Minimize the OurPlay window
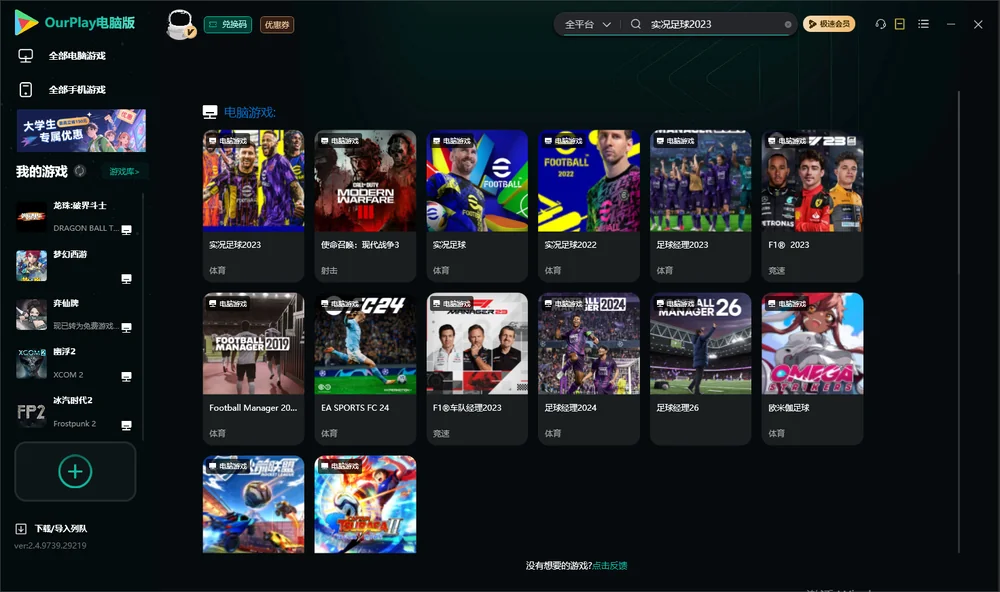The image size is (1000, 592). click(x=950, y=24)
